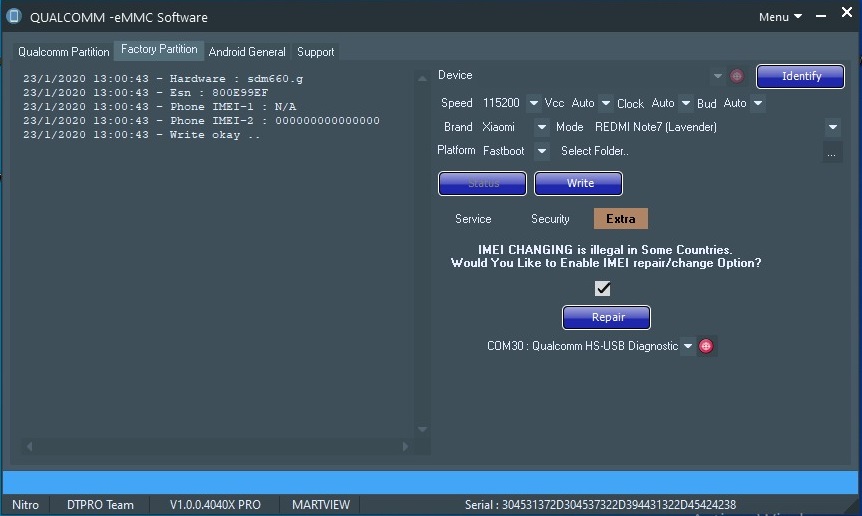Close the QUALCOMM eMMC Software window

click(x=847, y=12)
